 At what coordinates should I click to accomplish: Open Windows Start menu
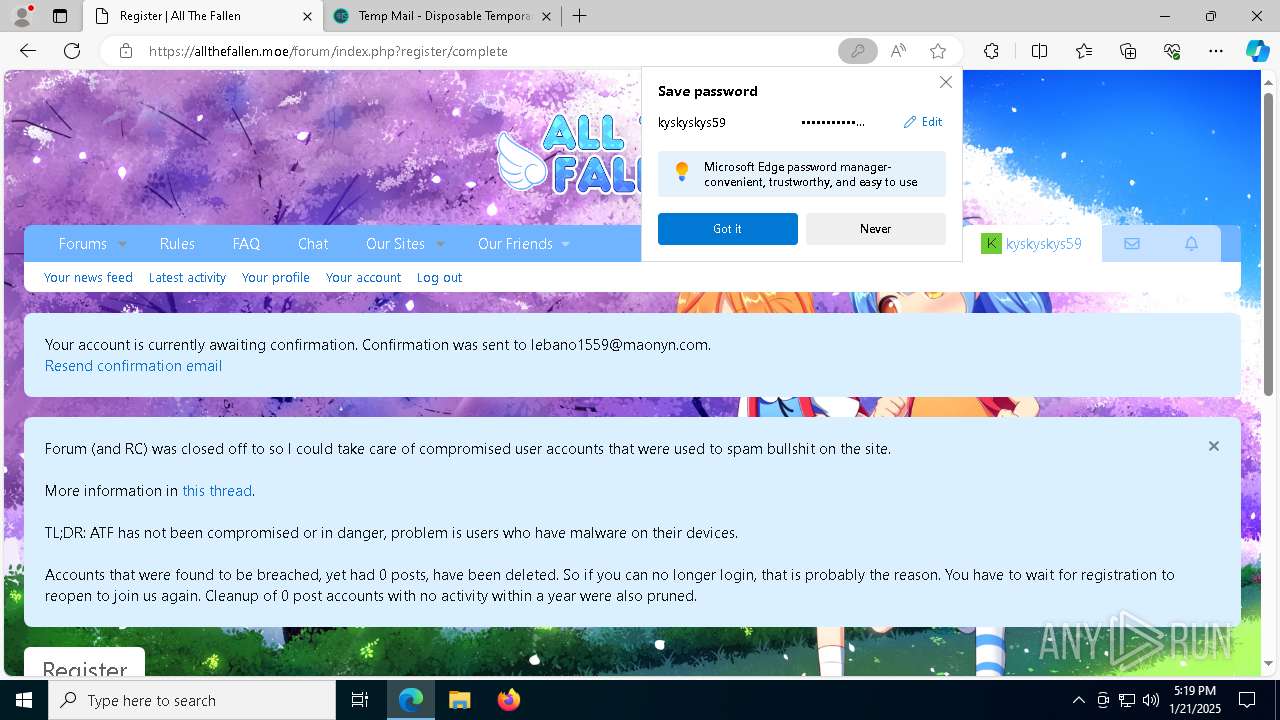pos(24,700)
